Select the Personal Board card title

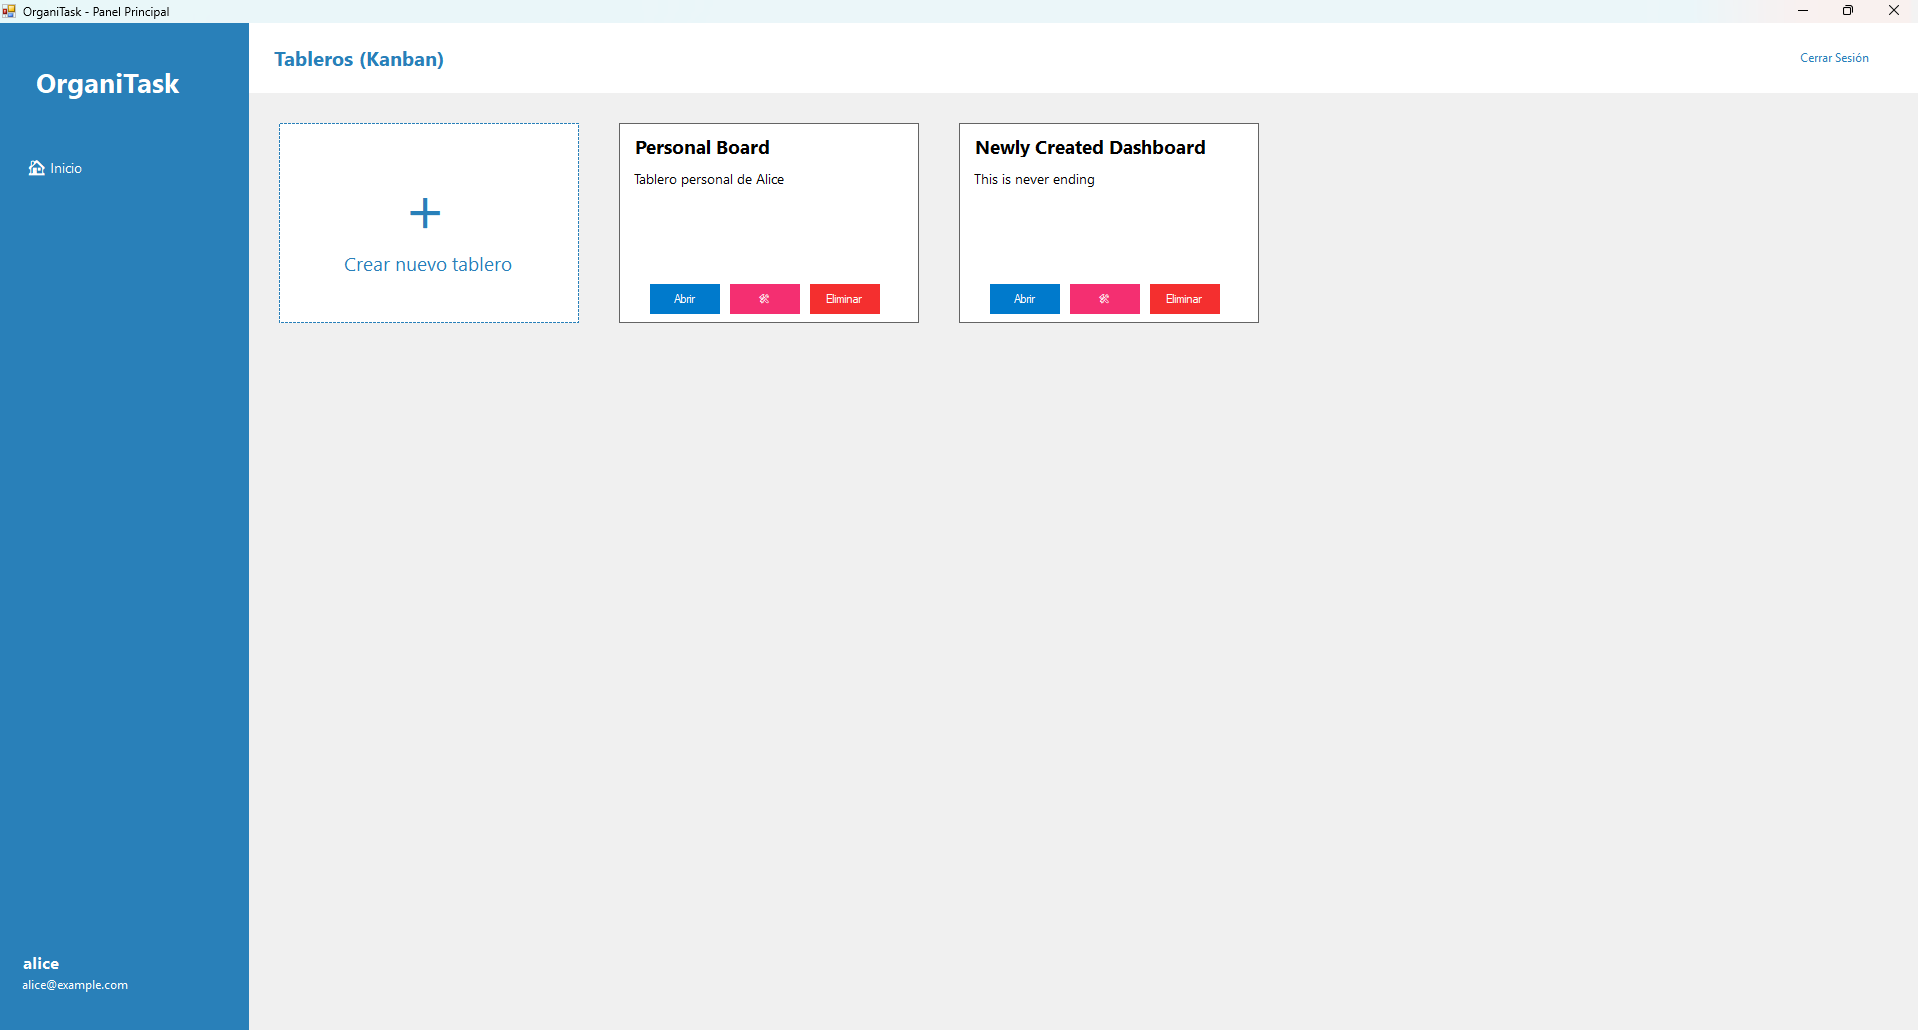(701, 147)
